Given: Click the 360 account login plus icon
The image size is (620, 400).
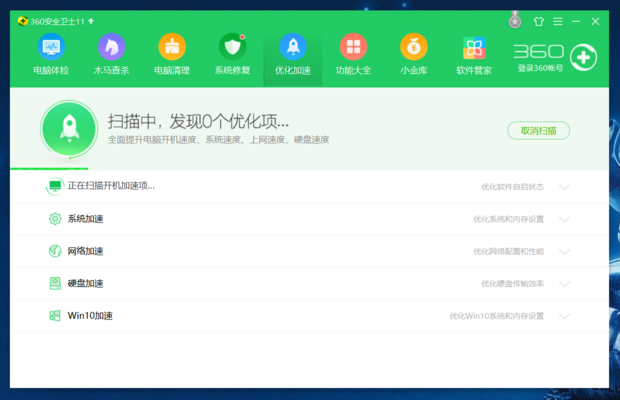Looking at the screenshot, I should pos(583,58).
